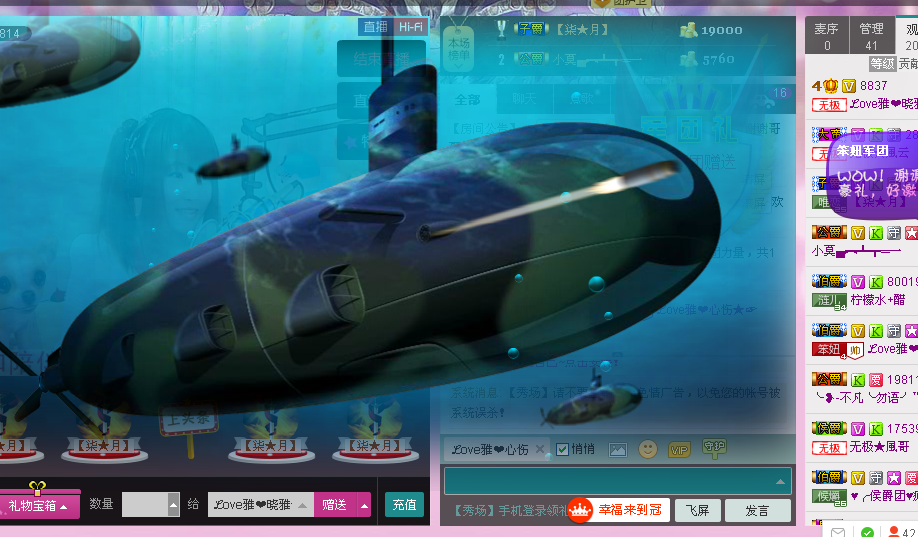Toggle the 悄悄 whisper checkbox
Viewport: 918px width, 537px height.
click(563, 449)
